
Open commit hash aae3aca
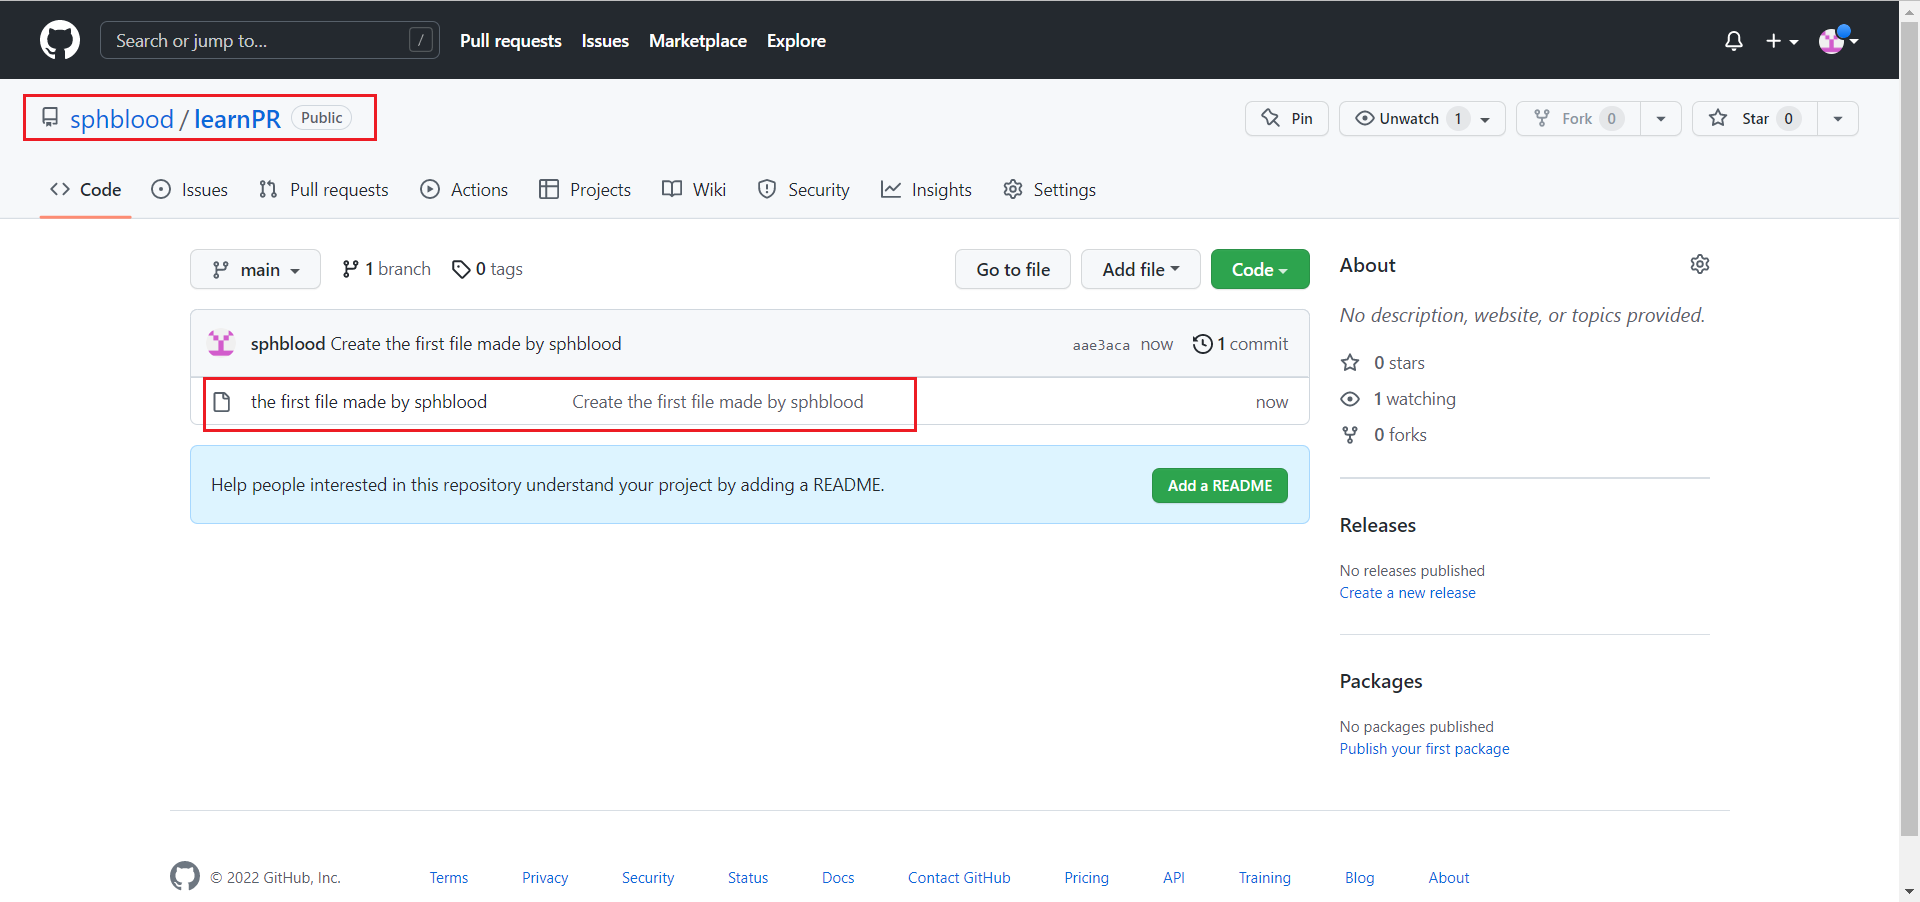(1101, 345)
